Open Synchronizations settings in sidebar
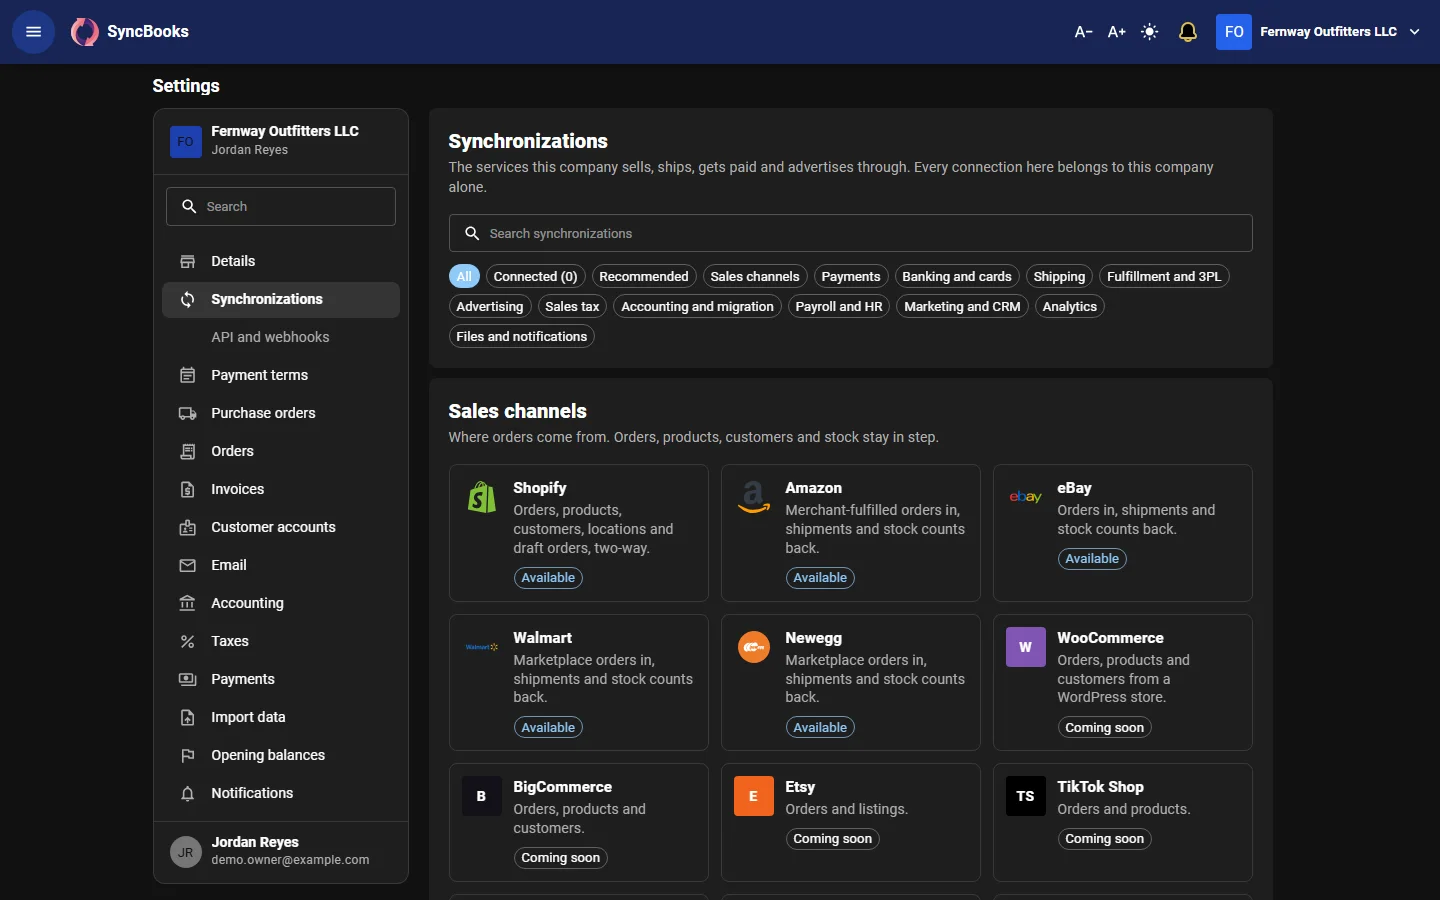This screenshot has width=1440, height=900. click(x=281, y=299)
